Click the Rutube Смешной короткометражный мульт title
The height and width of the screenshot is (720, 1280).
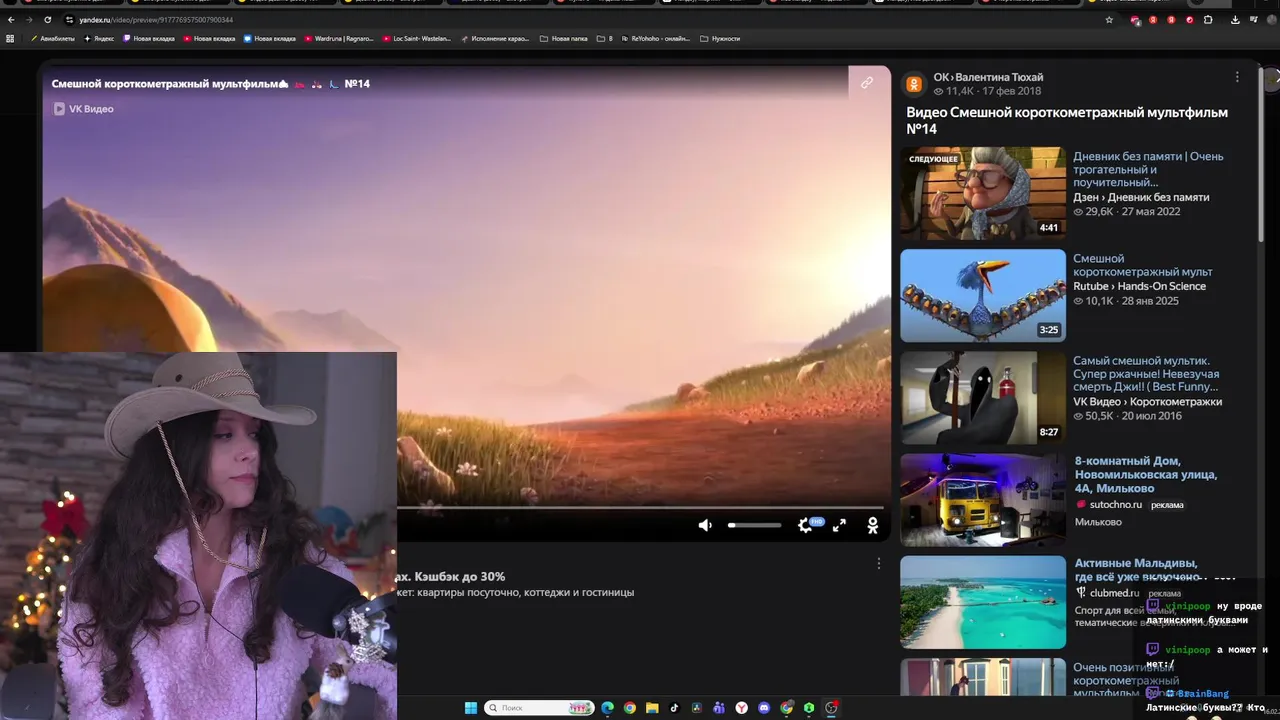click(x=1143, y=265)
